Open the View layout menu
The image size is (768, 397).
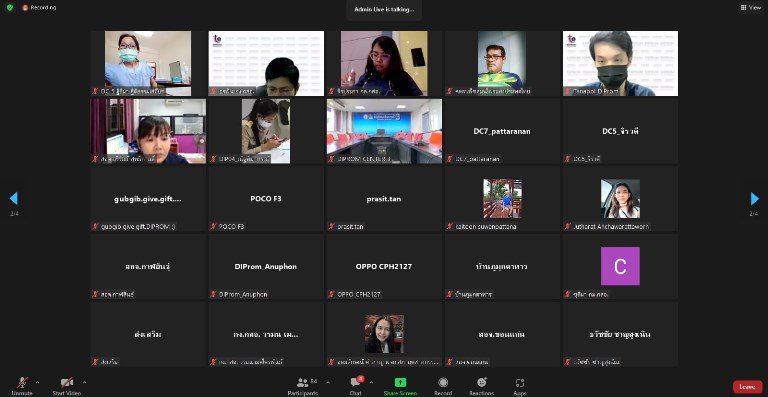(751, 7)
